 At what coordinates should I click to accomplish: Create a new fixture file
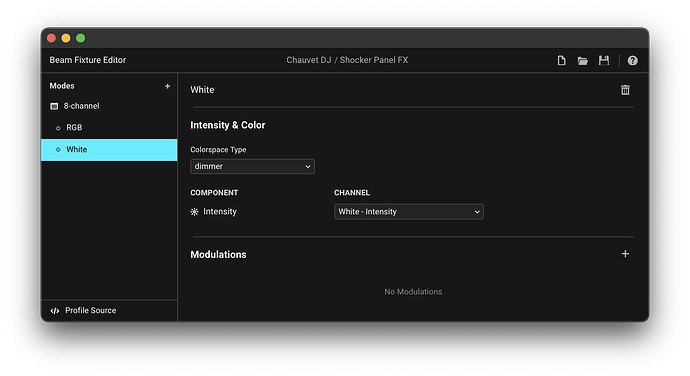[x=561, y=60]
